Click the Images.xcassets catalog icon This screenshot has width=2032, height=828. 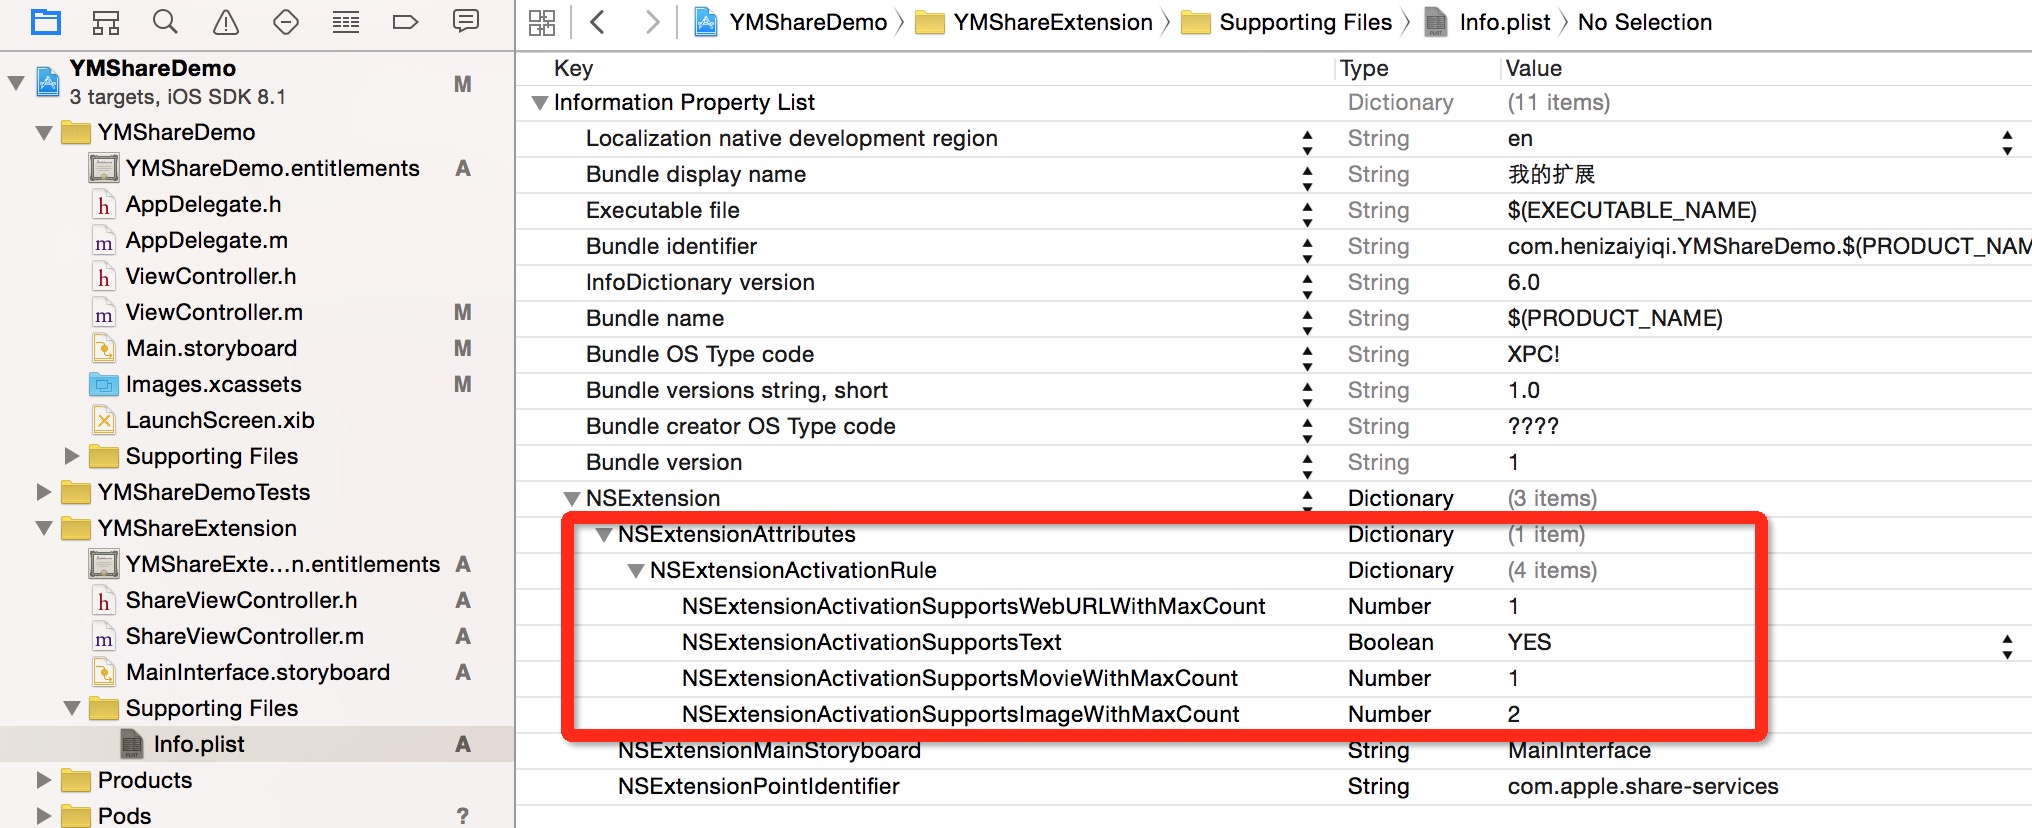click(x=104, y=385)
